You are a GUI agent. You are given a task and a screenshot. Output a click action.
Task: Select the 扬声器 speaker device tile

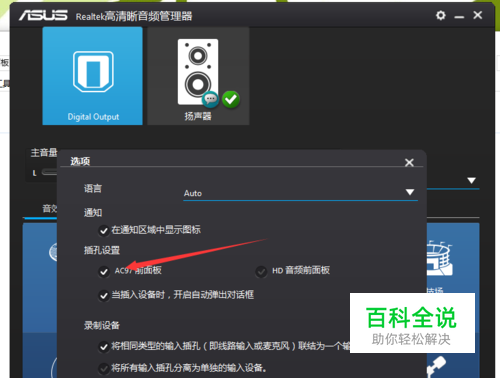click(198, 76)
